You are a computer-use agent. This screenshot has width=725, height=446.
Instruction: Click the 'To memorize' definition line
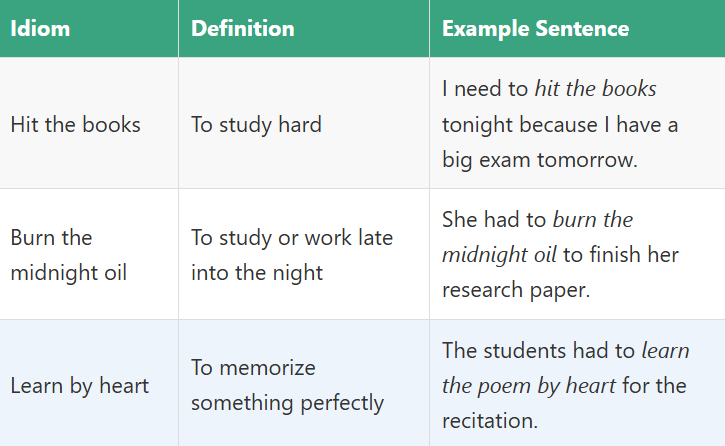(x=253, y=368)
